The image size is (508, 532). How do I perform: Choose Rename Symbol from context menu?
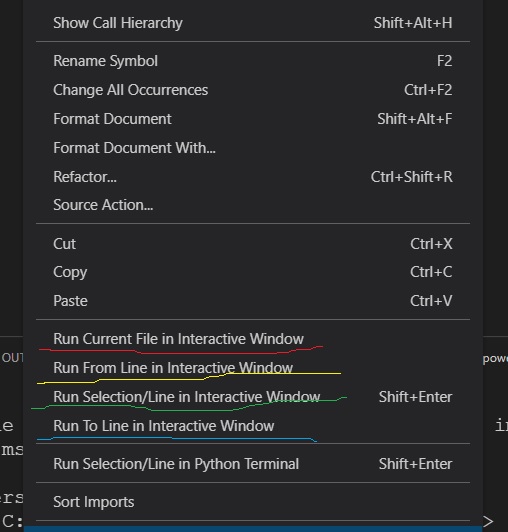(x=253, y=61)
